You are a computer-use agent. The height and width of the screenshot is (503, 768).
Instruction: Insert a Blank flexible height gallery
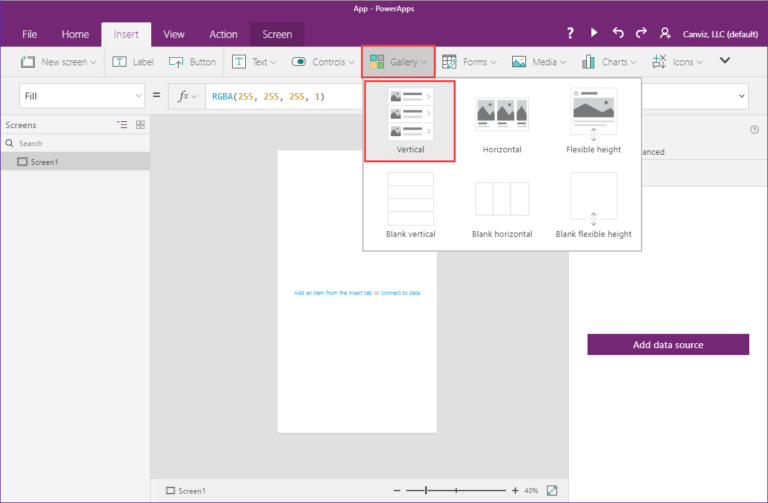(x=593, y=205)
